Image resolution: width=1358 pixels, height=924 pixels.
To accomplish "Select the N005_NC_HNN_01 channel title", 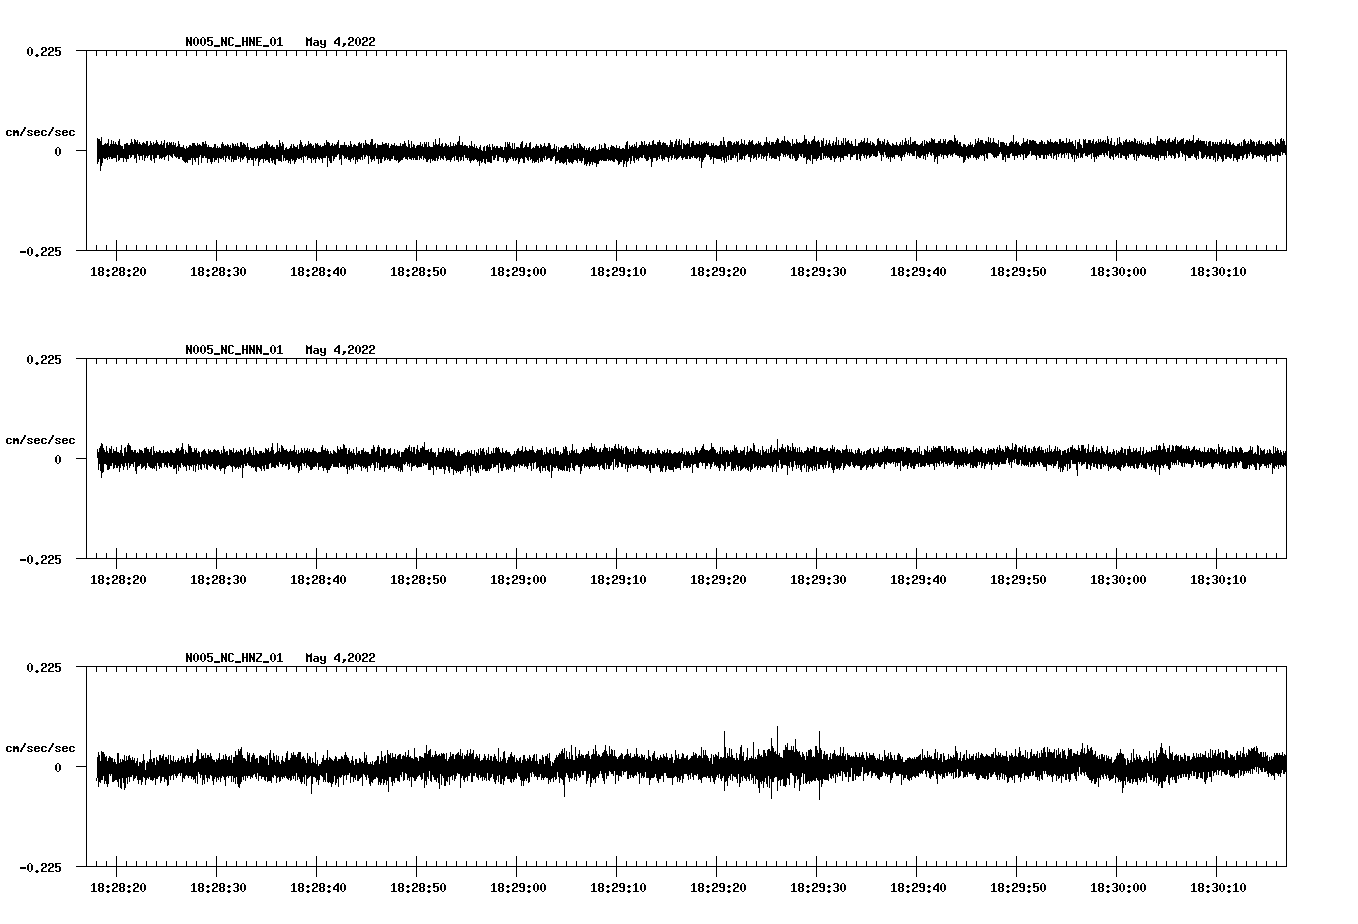I will pyautogui.click(x=234, y=350).
